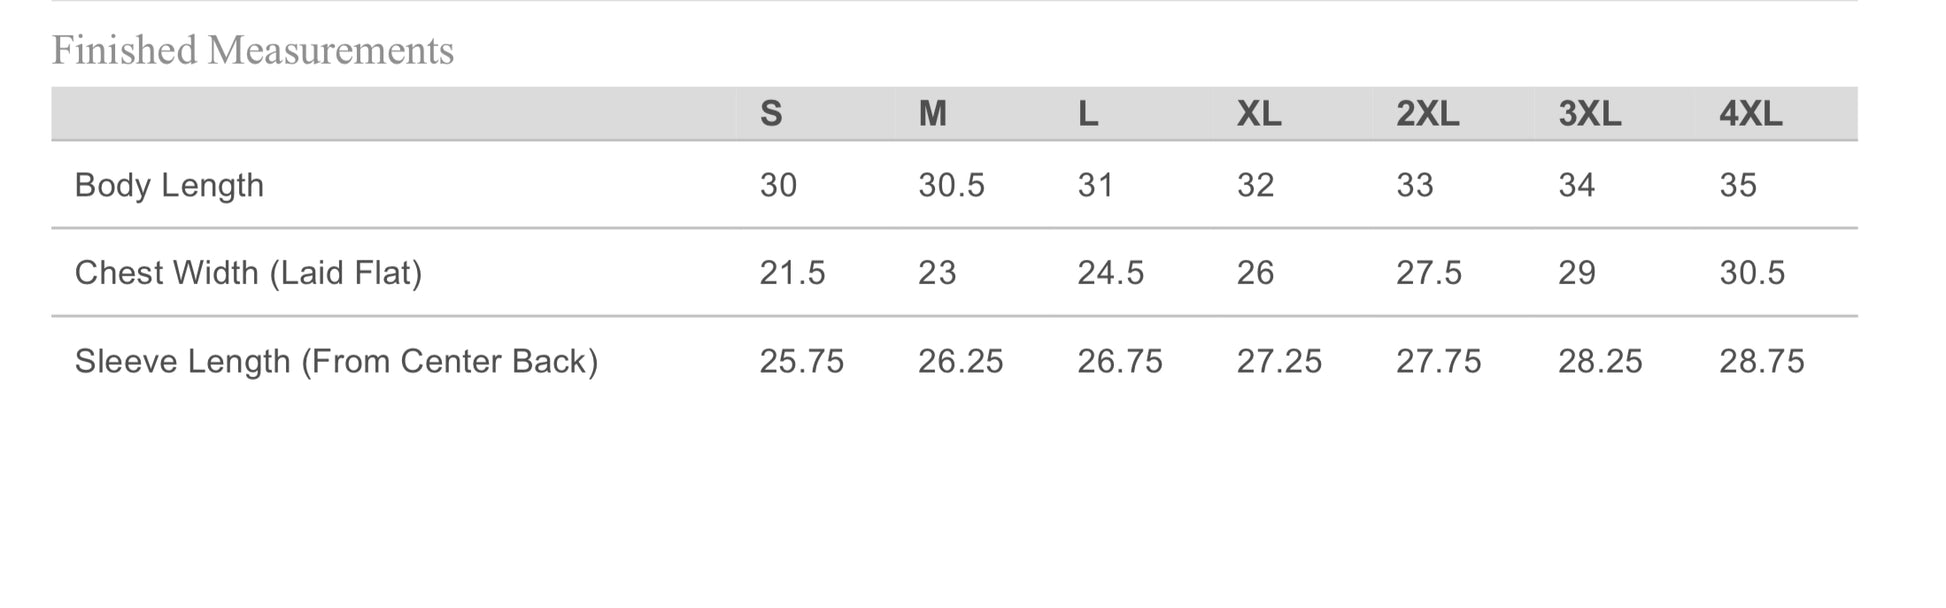Click the Finished Measurements heading
1946x608 pixels.
click(253, 50)
